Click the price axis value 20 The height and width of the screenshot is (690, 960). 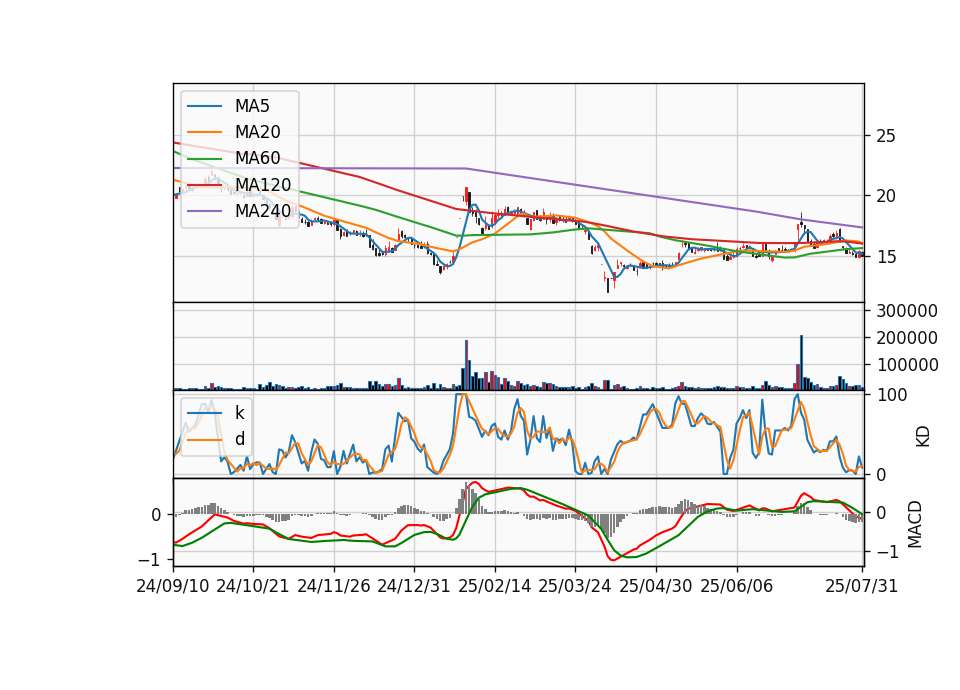pyautogui.click(x=886, y=196)
